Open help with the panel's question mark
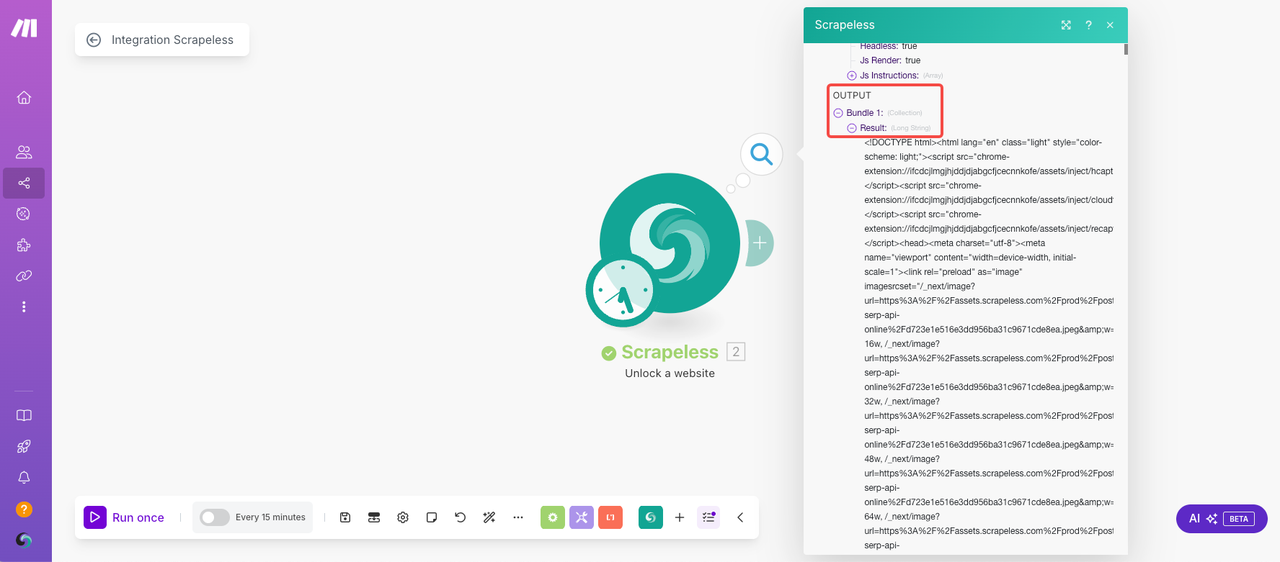Screen dimensions: 1280x562 click(1088, 25)
